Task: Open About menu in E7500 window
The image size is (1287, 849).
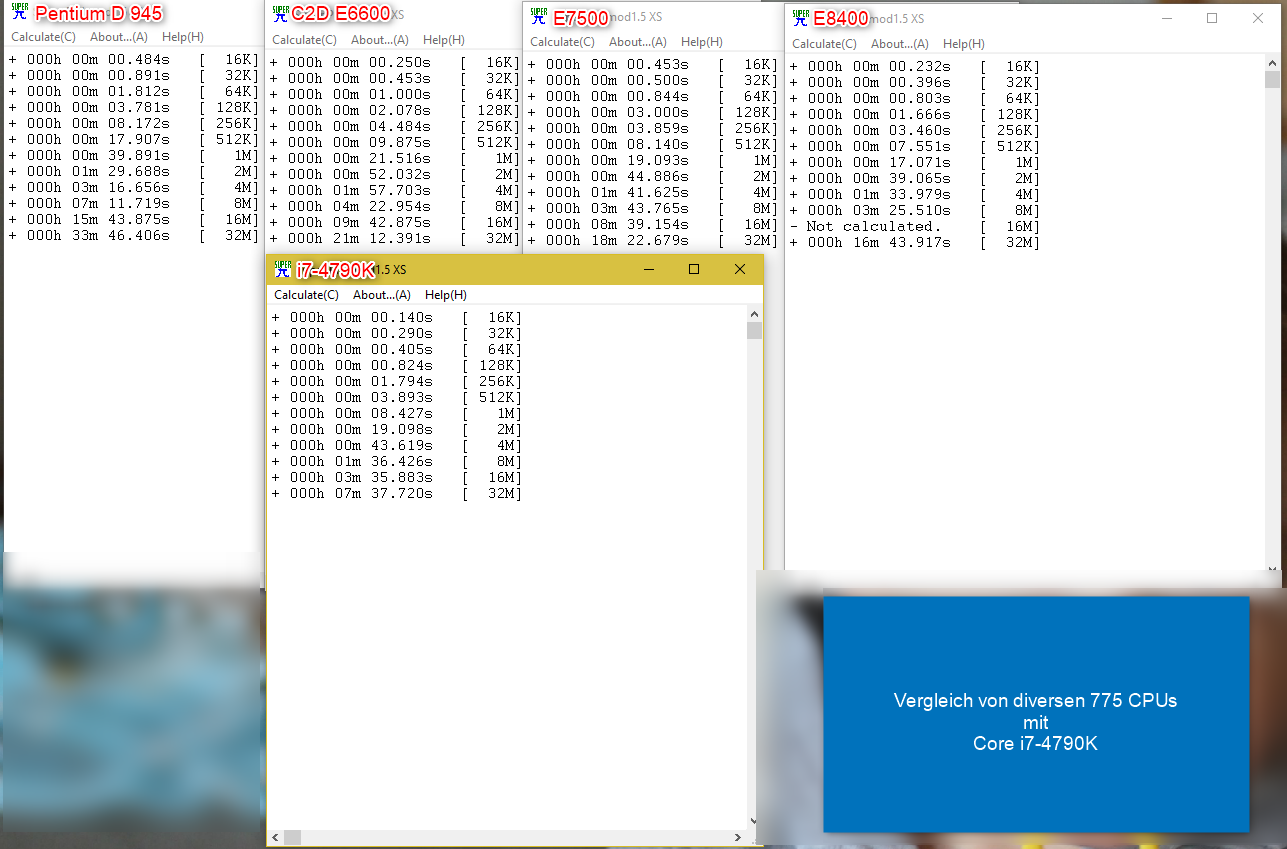Action: (638, 42)
